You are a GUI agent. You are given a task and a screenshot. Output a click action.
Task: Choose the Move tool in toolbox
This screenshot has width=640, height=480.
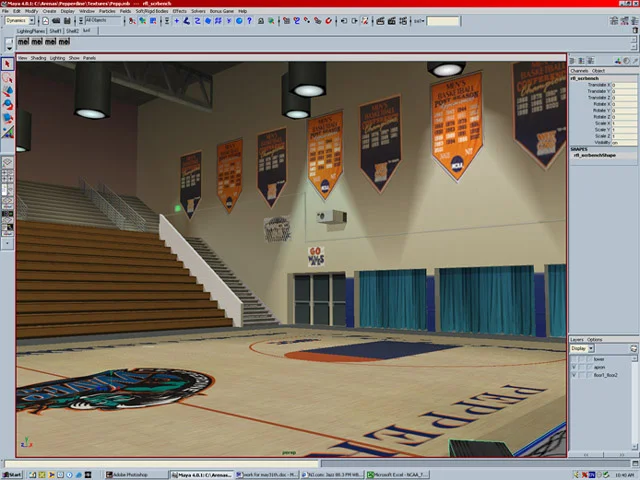point(7,91)
